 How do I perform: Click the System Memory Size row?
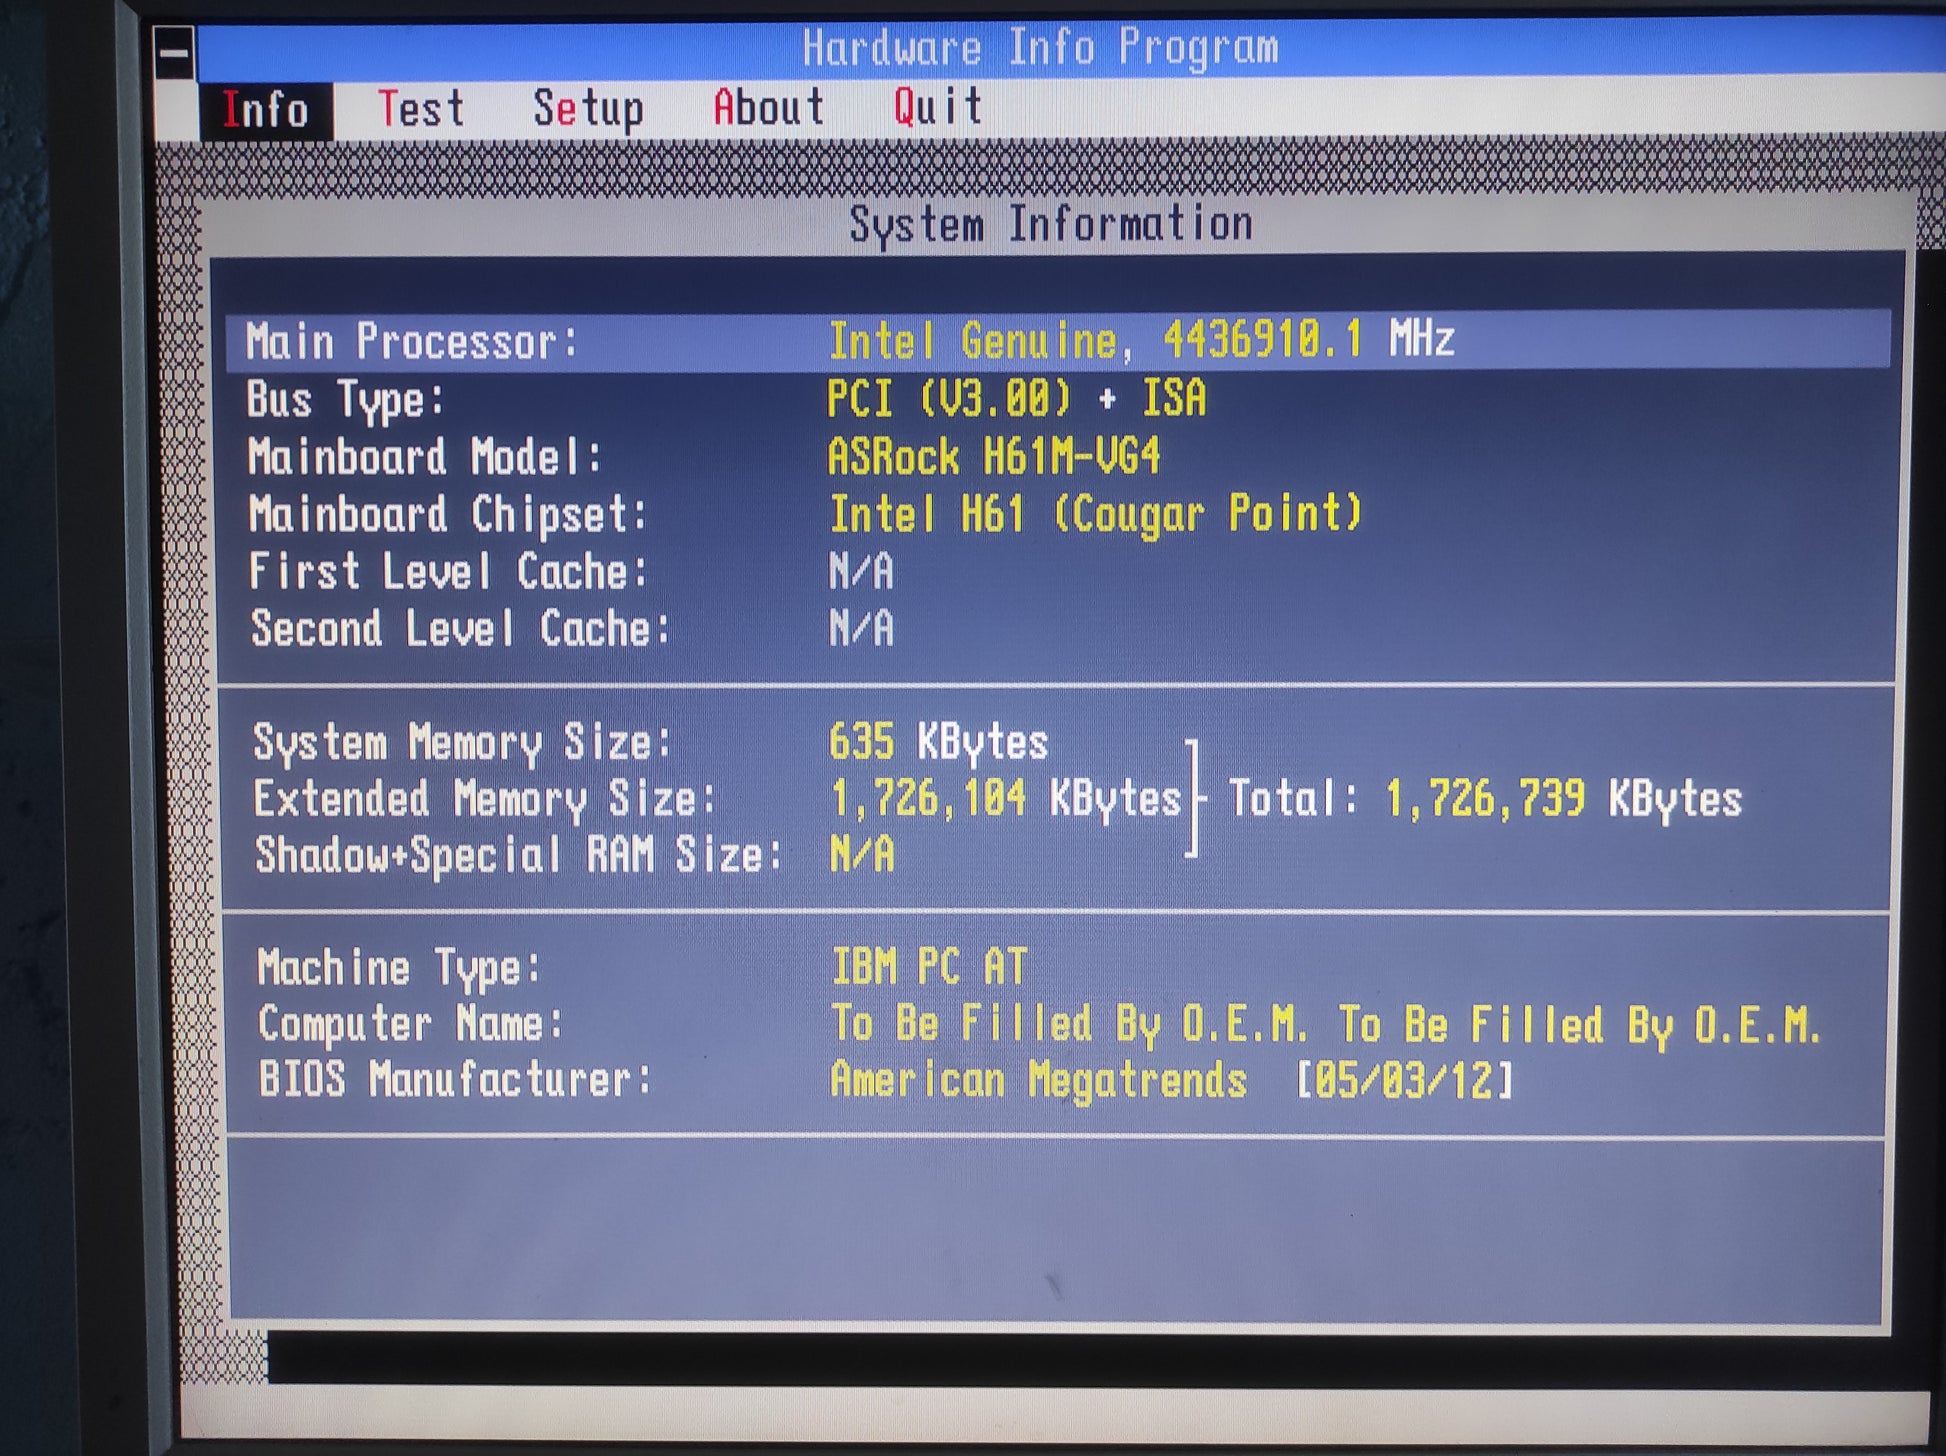tap(461, 743)
